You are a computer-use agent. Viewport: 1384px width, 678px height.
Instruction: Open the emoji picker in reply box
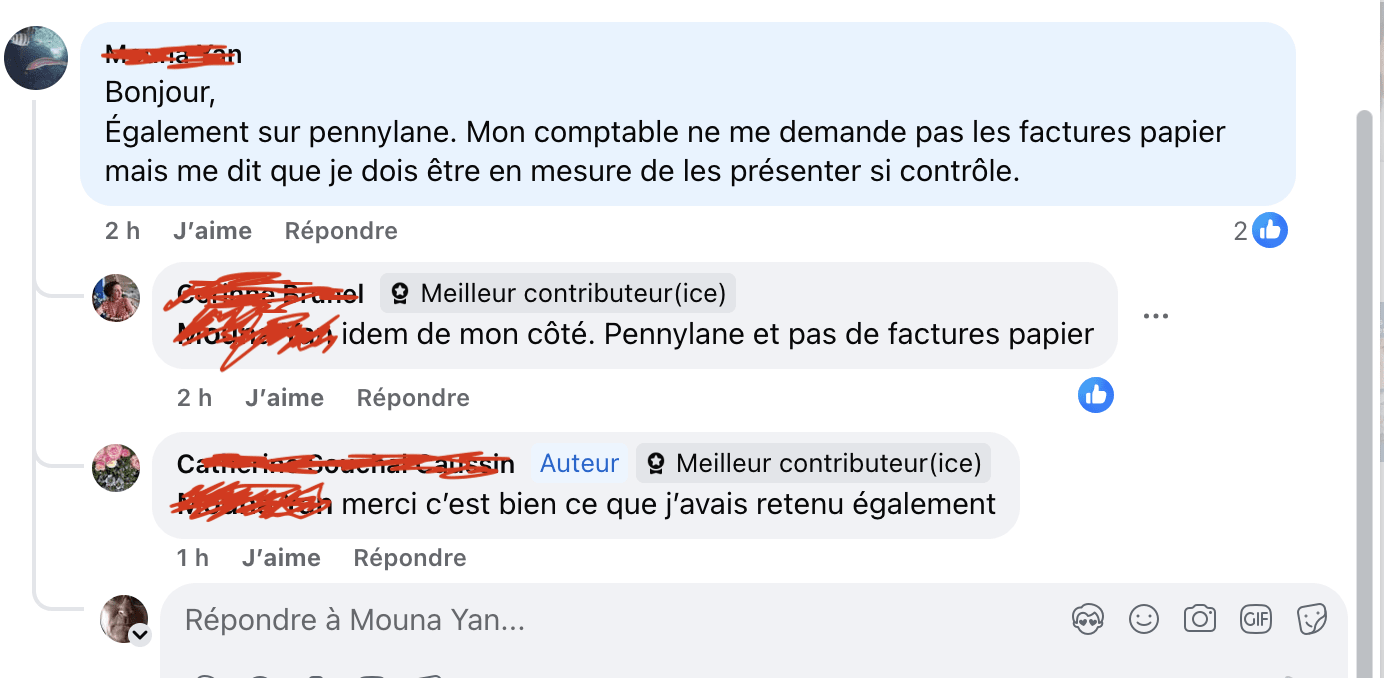pyautogui.click(x=1143, y=620)
